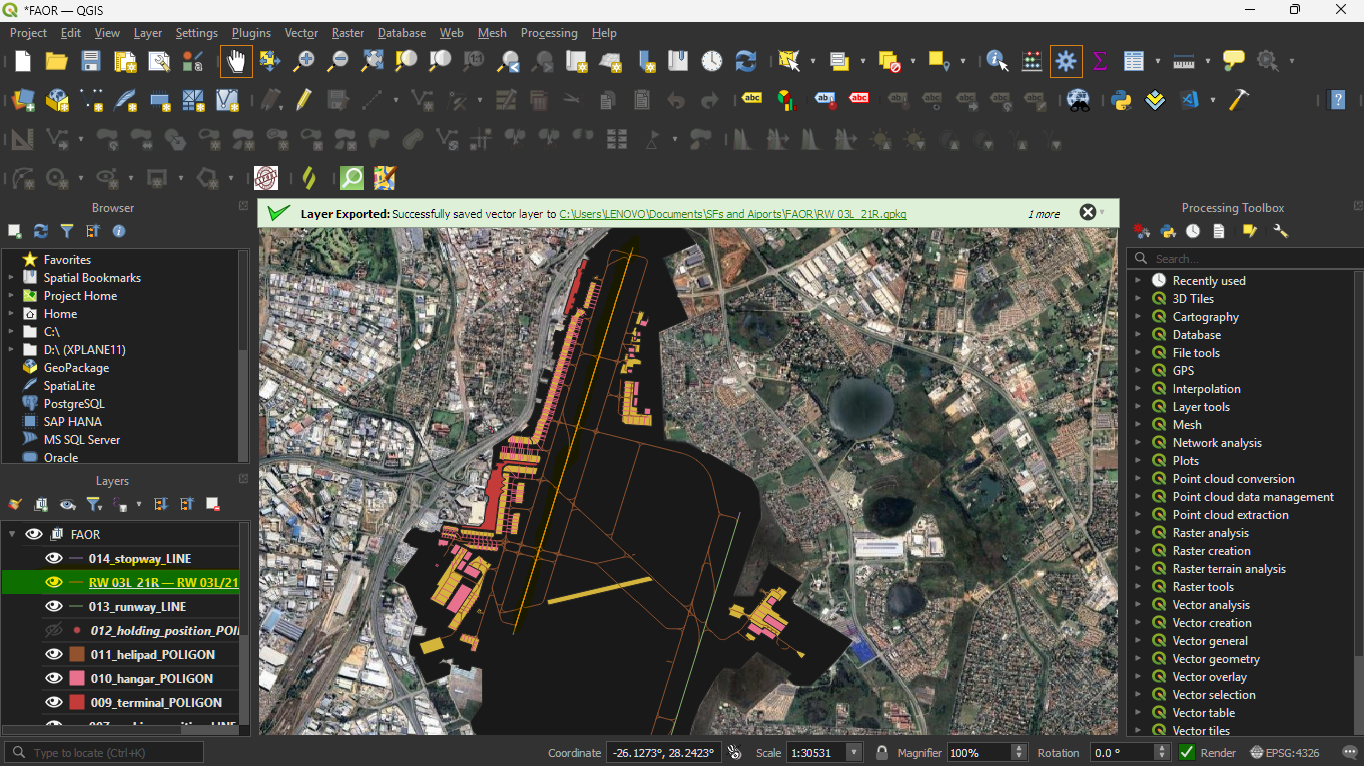1364x766 pixels.
Task: Activate the Identify Features tool
Action: pyautogui.click(x=997, y=61)
